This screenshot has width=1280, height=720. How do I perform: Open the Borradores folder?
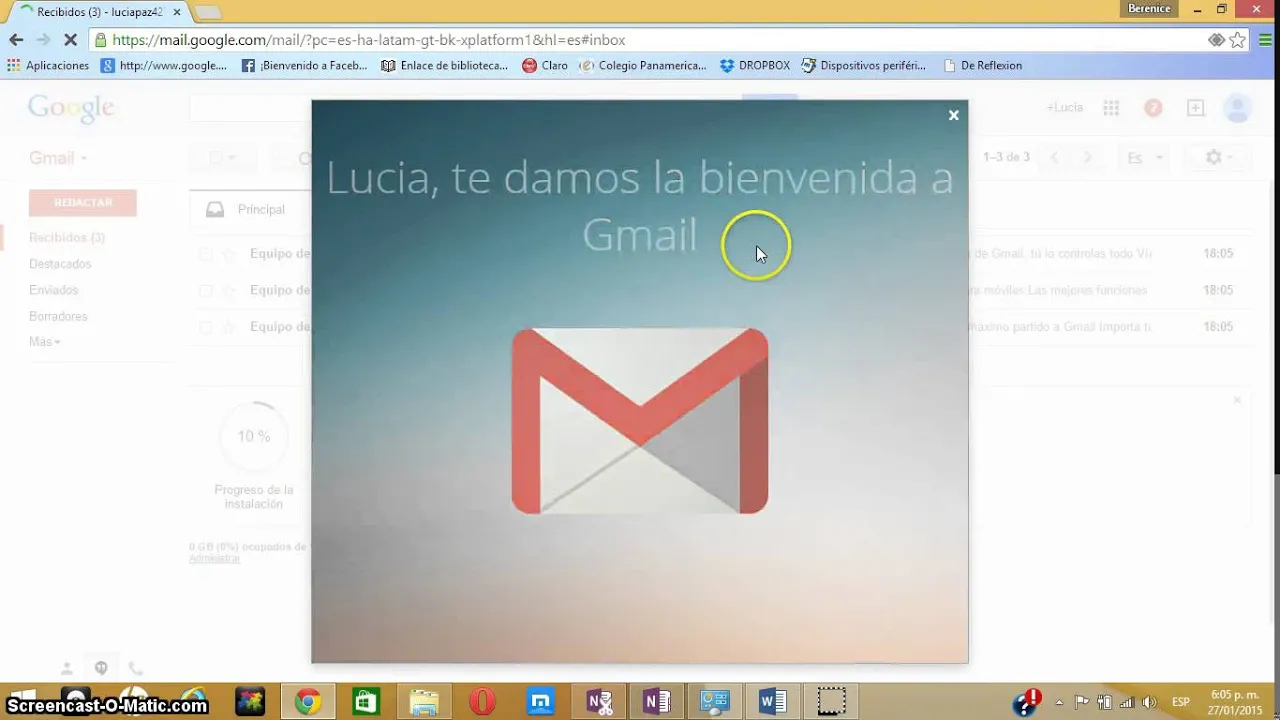coord(58,316)
